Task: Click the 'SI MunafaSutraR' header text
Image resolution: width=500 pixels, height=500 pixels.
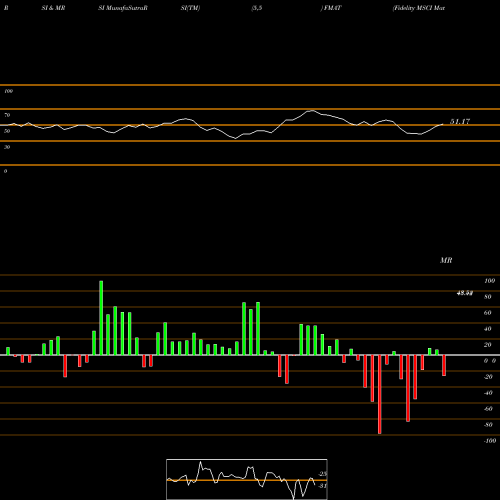Action: [123, 8]
